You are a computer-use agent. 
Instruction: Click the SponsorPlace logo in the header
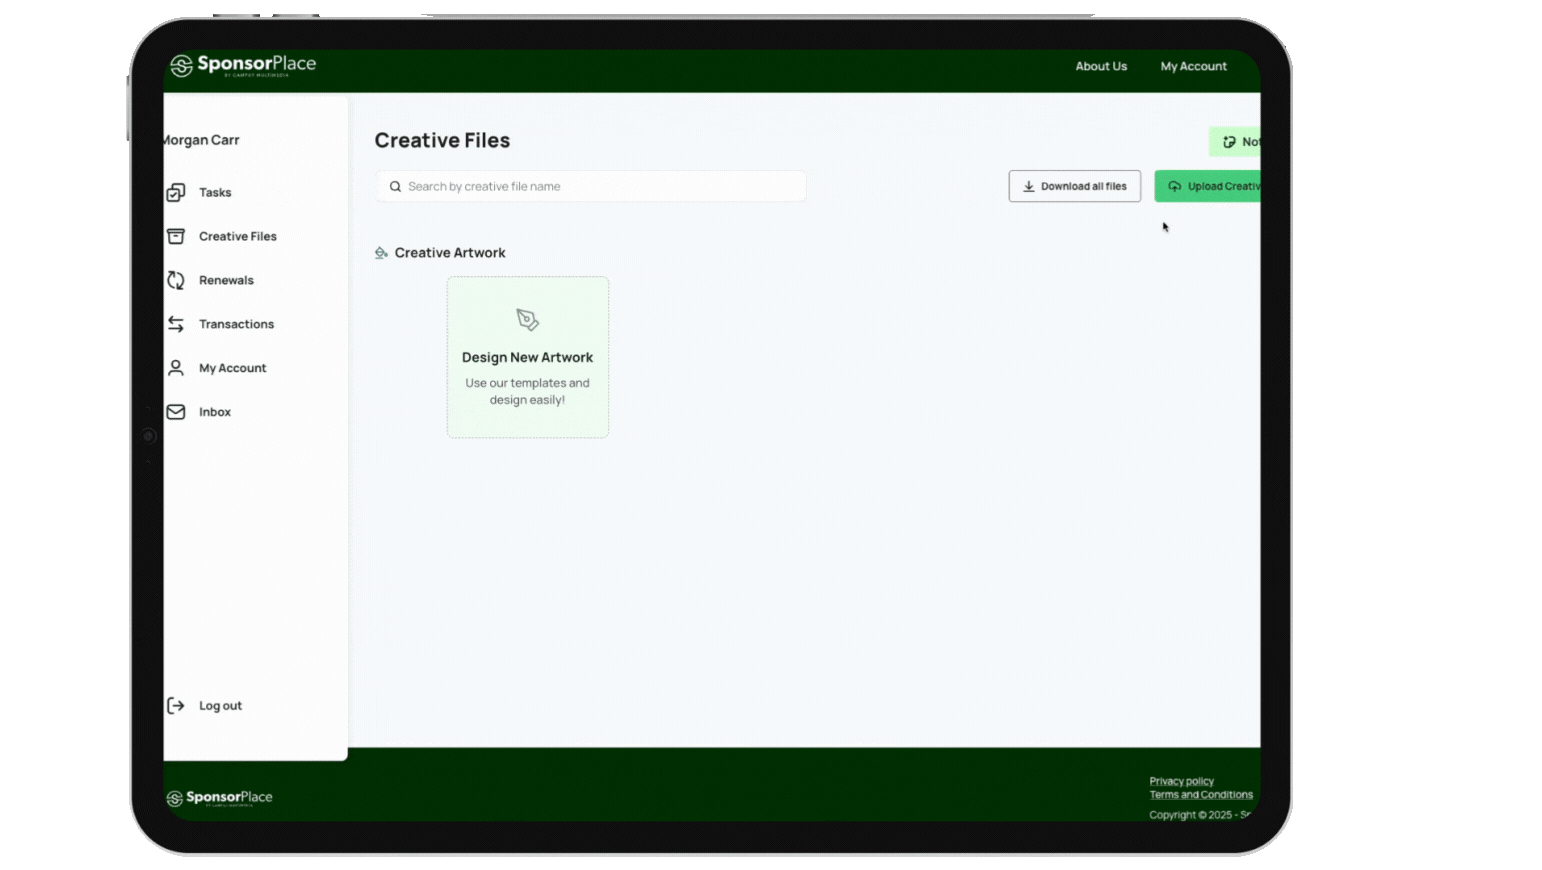[241, 64]
